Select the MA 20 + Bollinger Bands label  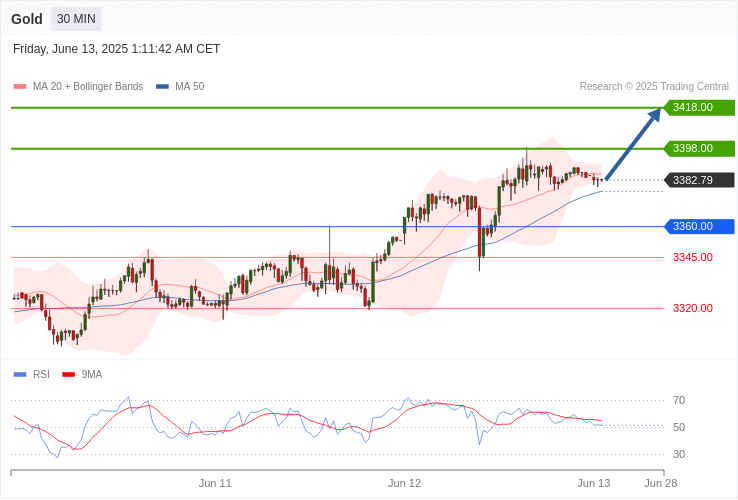[x=88, y=87]
